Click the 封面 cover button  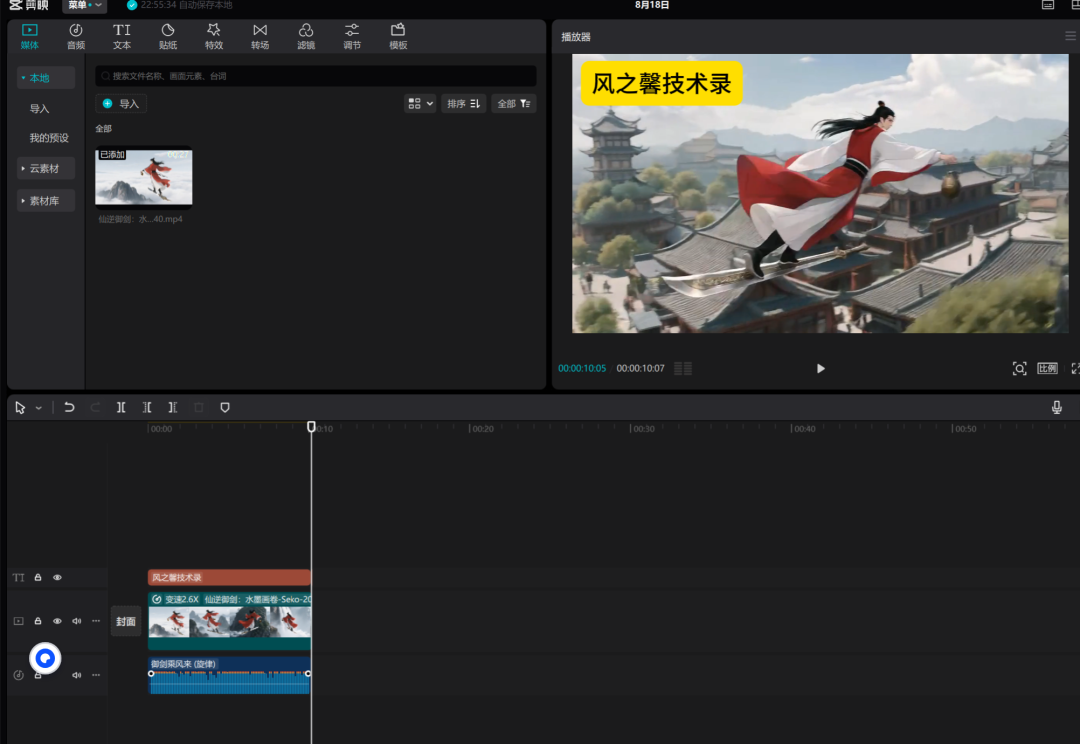125,621
